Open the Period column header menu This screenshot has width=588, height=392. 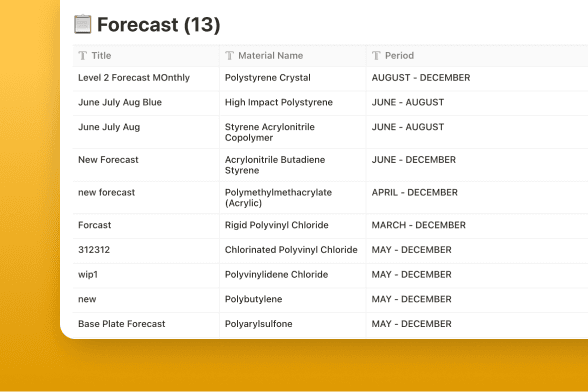(x=477, y=56)
